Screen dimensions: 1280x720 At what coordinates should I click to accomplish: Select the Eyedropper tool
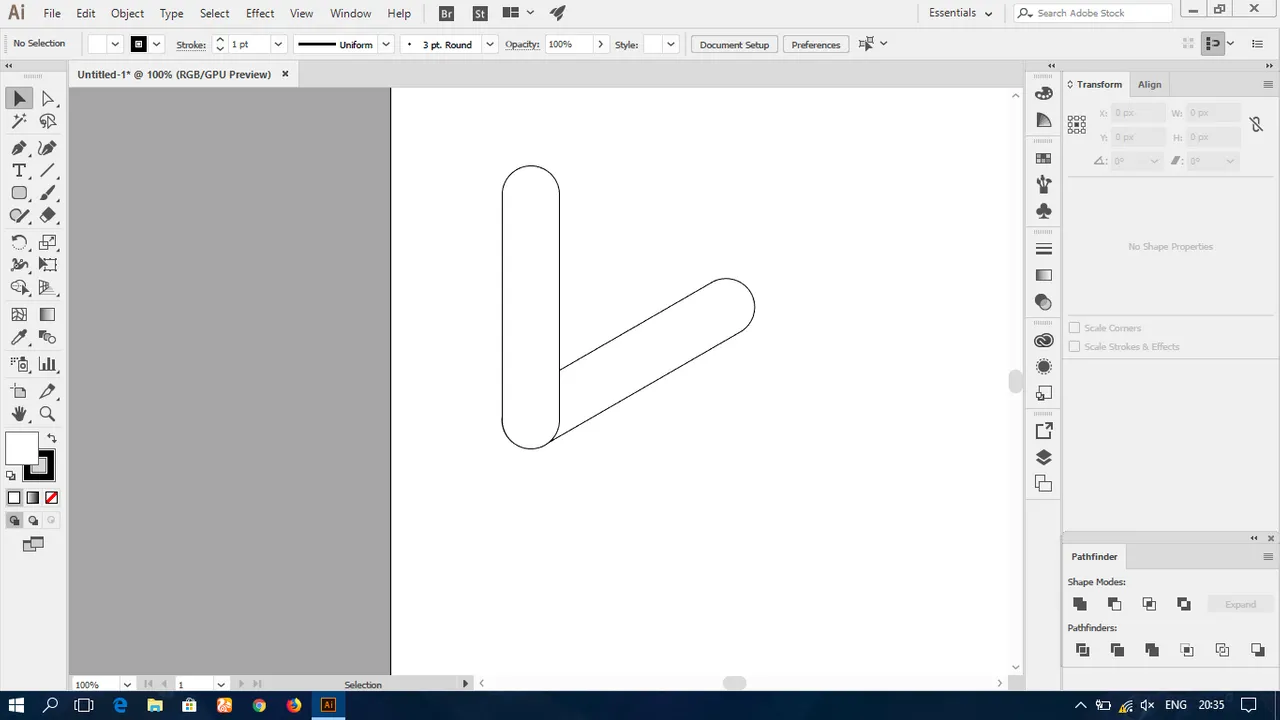[19, 338]
